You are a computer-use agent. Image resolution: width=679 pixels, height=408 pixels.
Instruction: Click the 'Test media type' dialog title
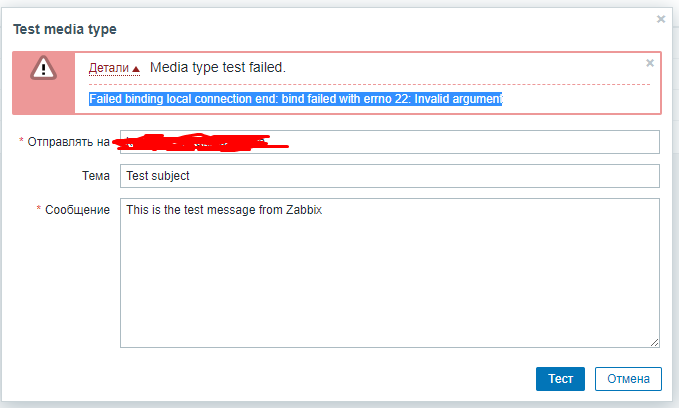coord(65,29)
